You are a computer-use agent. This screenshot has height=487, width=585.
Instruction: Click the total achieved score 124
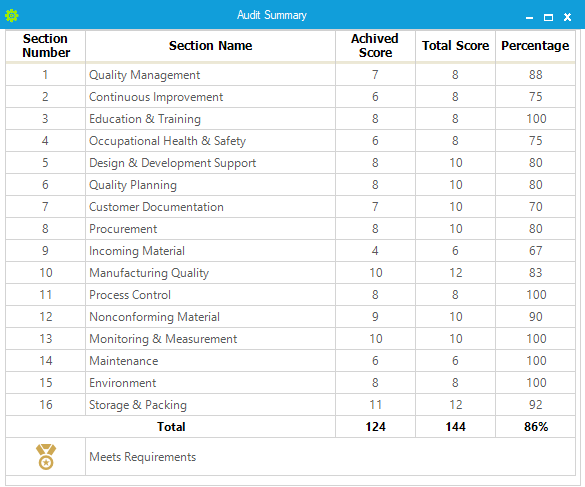click(375, 427)
